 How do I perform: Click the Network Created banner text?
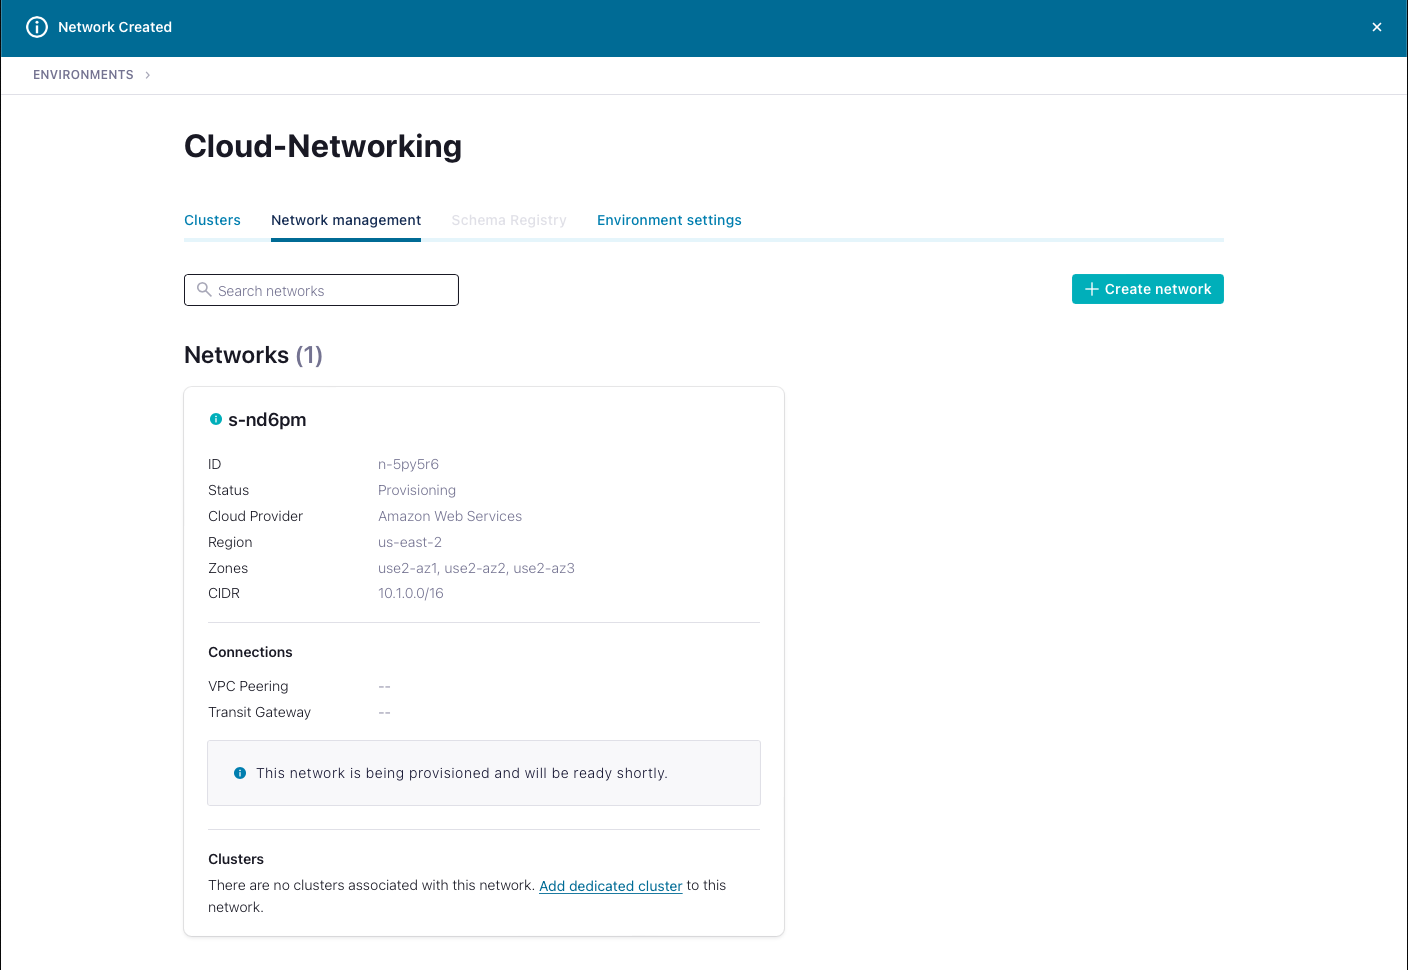coord(115,27)
